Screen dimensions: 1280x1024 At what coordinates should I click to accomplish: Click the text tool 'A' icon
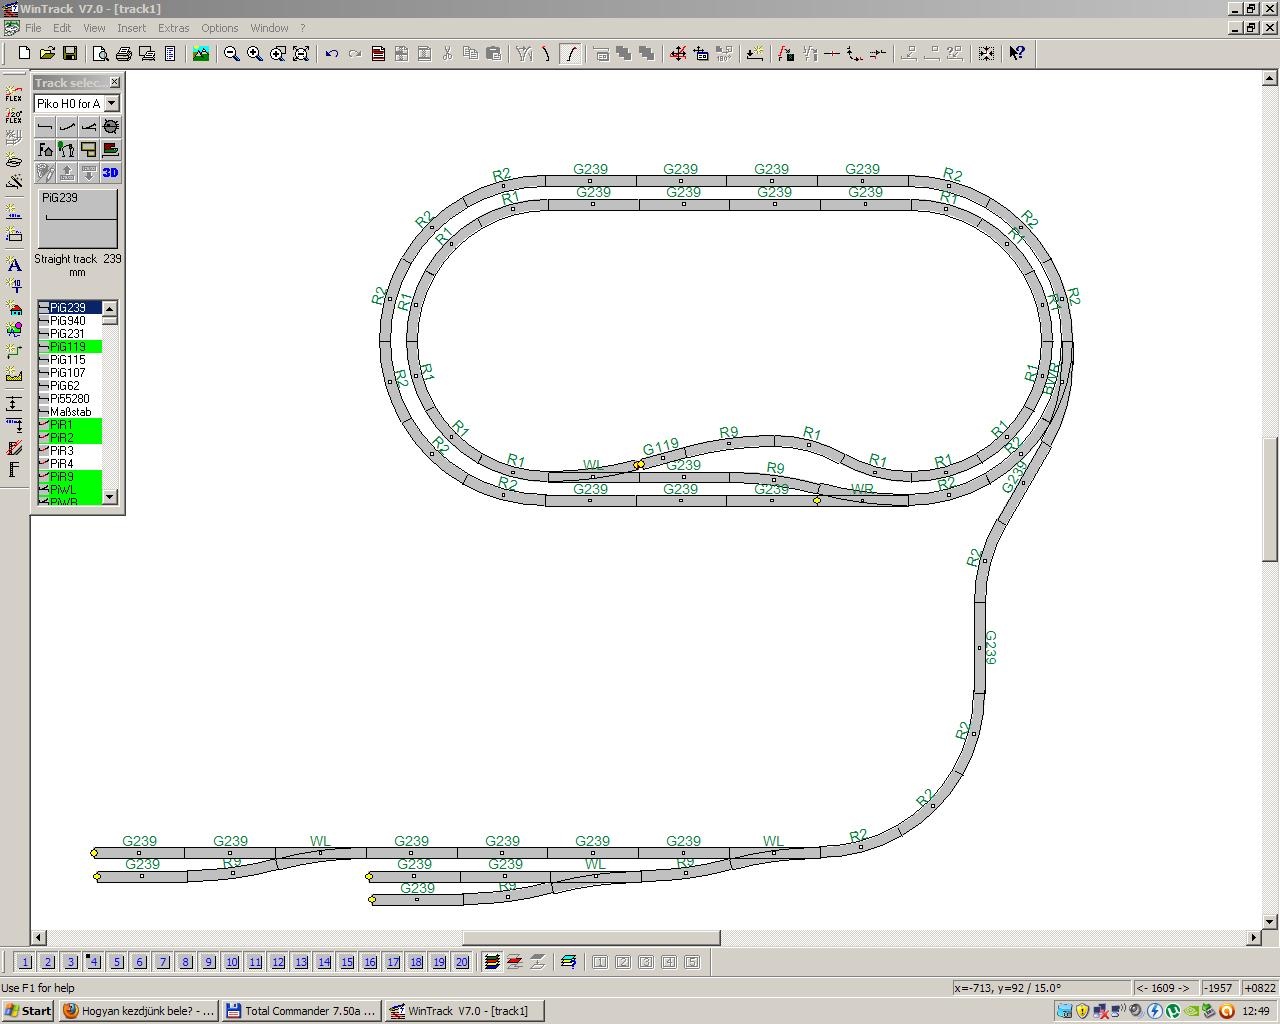[x=14, y=265]
